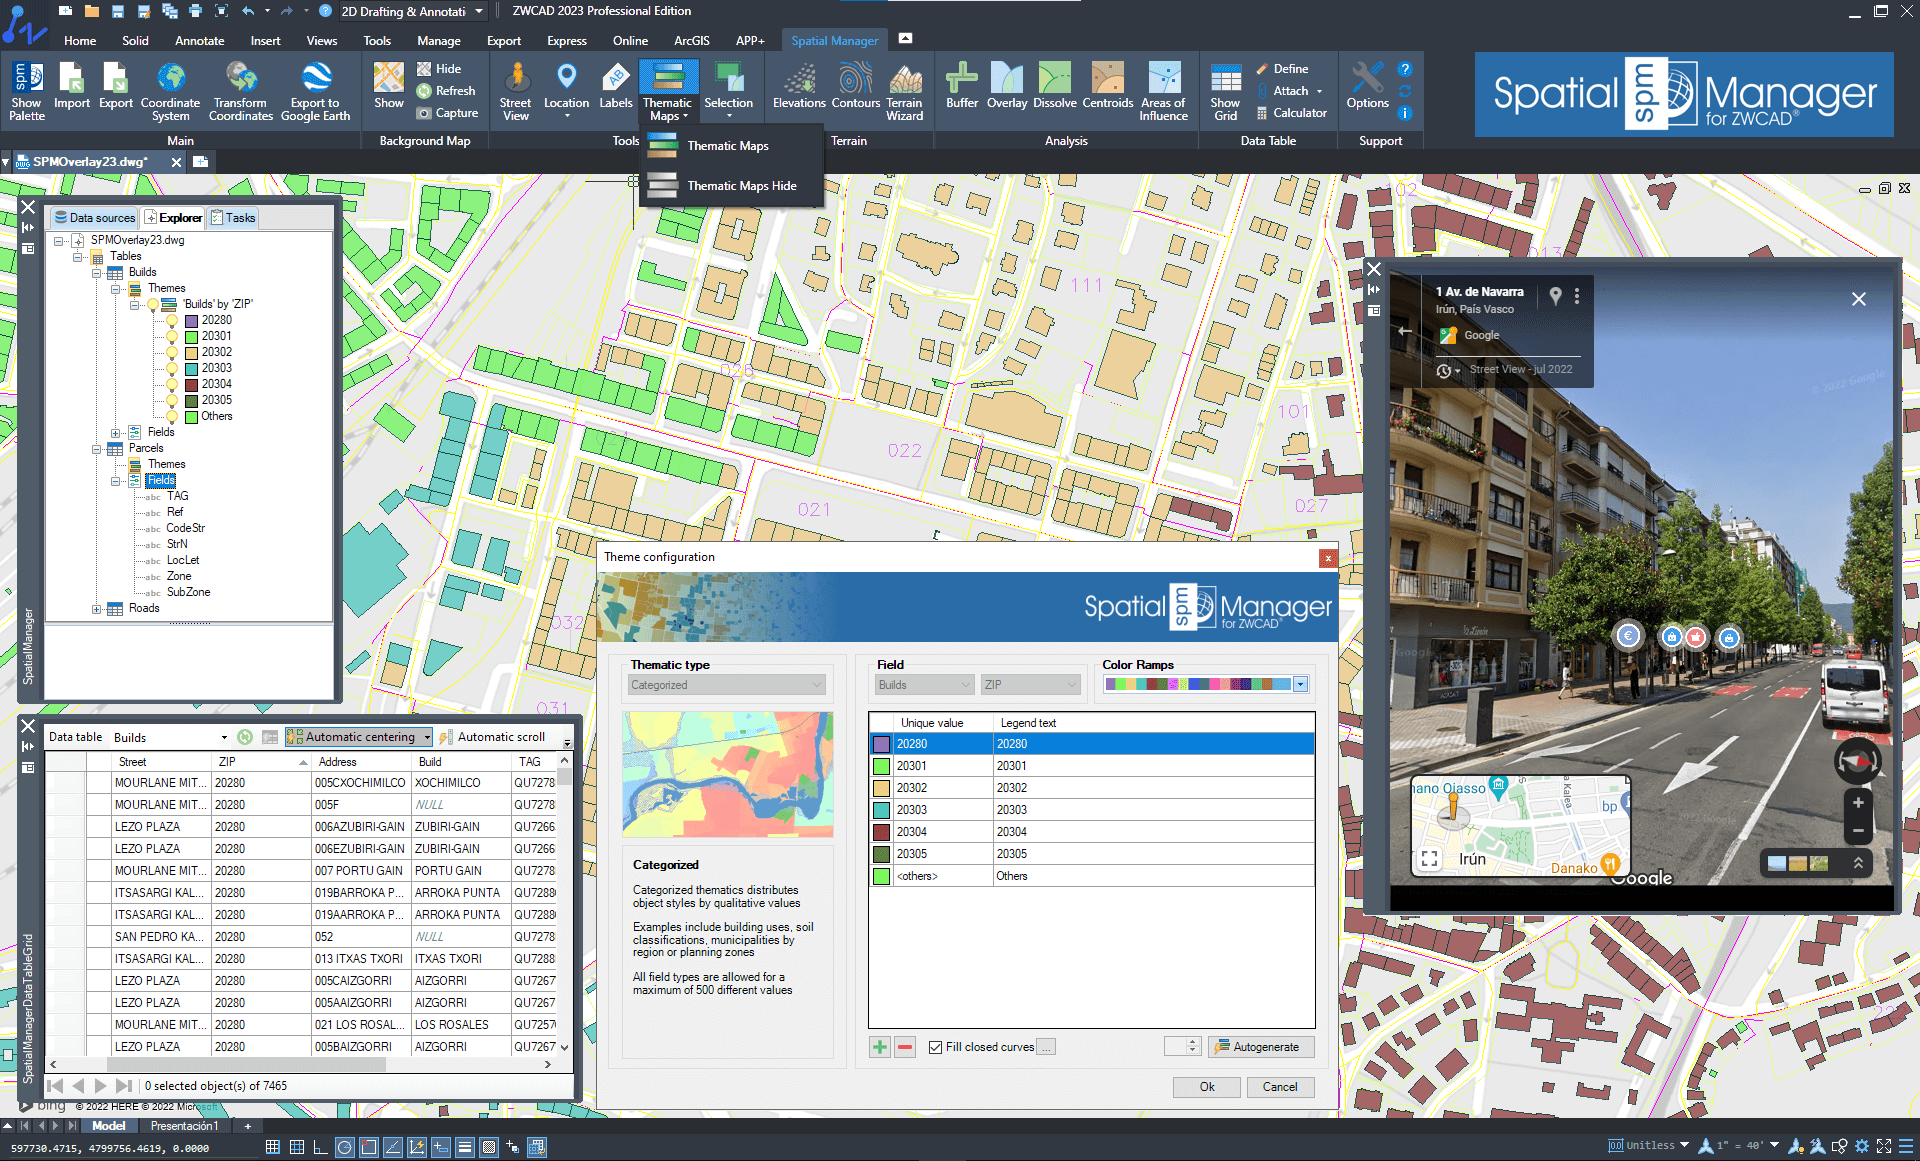
Task: Capture the background map
Action: pyautogui.click(x=447, y=113)
